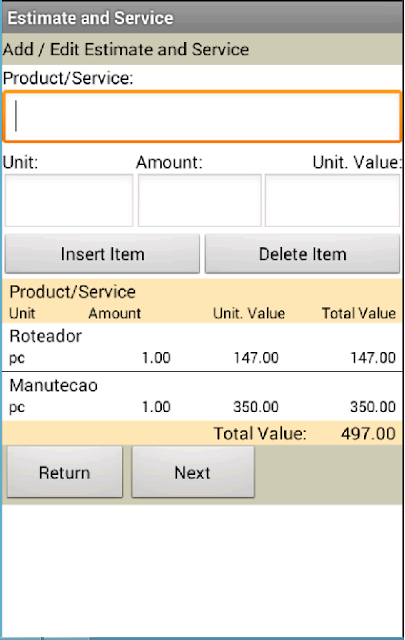Focus the Product/Service text field

pos(202,117)
